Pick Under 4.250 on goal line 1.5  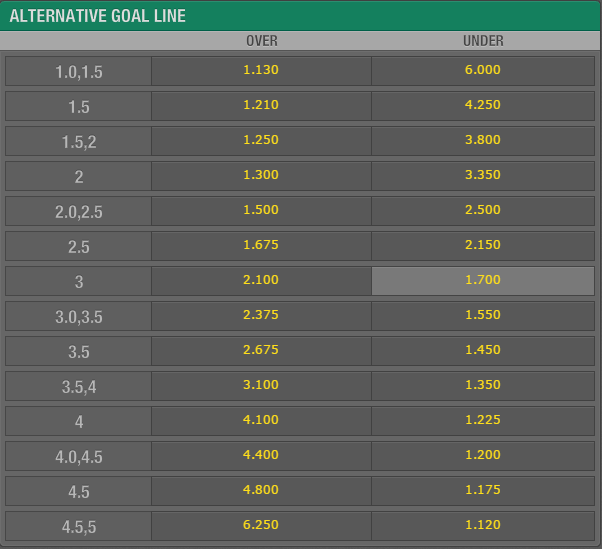[483, 106]
